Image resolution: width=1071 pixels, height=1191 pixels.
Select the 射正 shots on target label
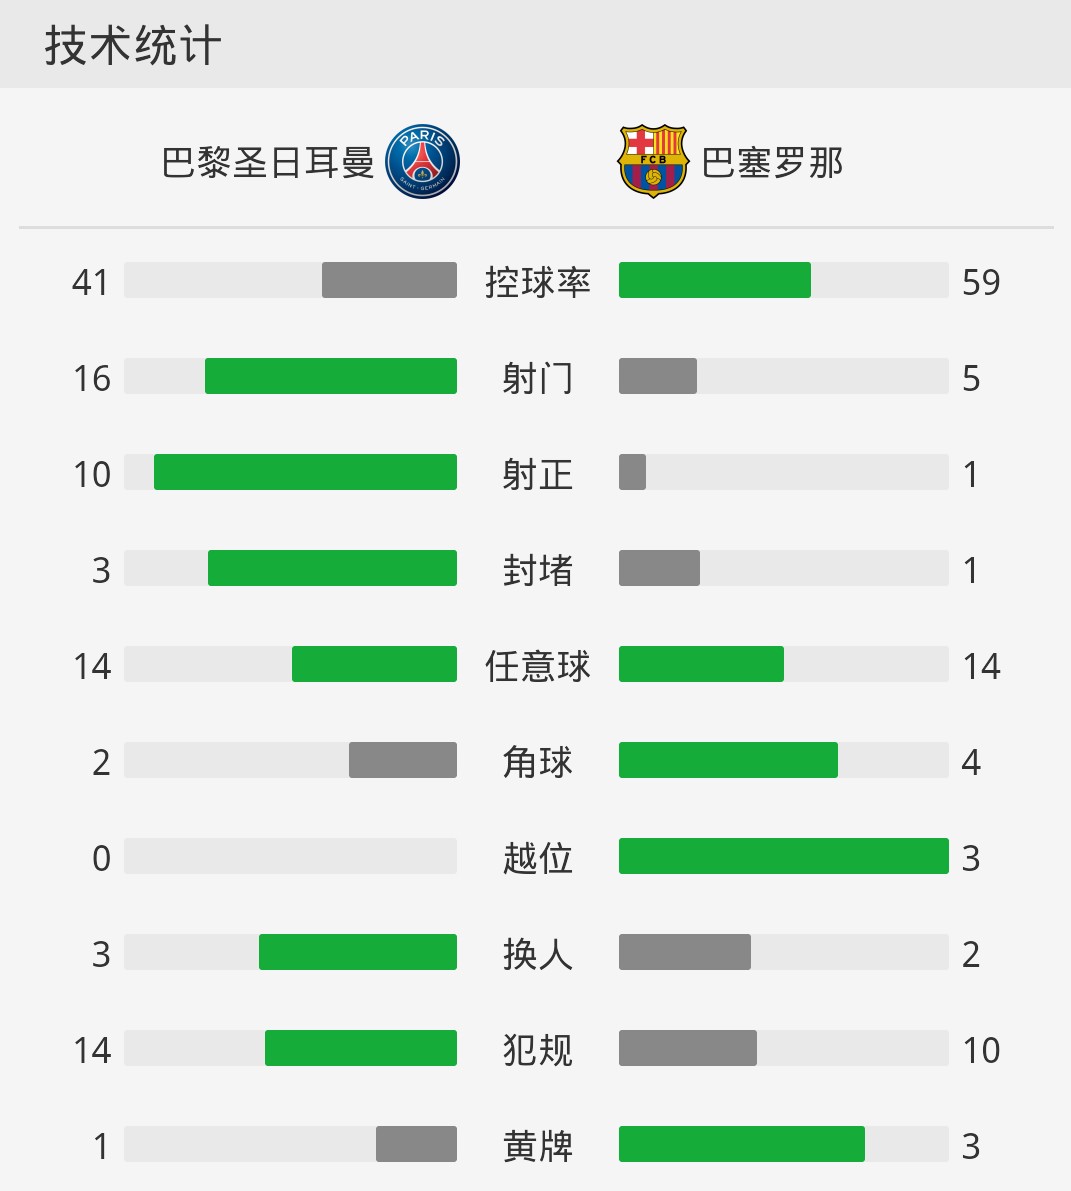pyautogui.click(x=538, y=474)
